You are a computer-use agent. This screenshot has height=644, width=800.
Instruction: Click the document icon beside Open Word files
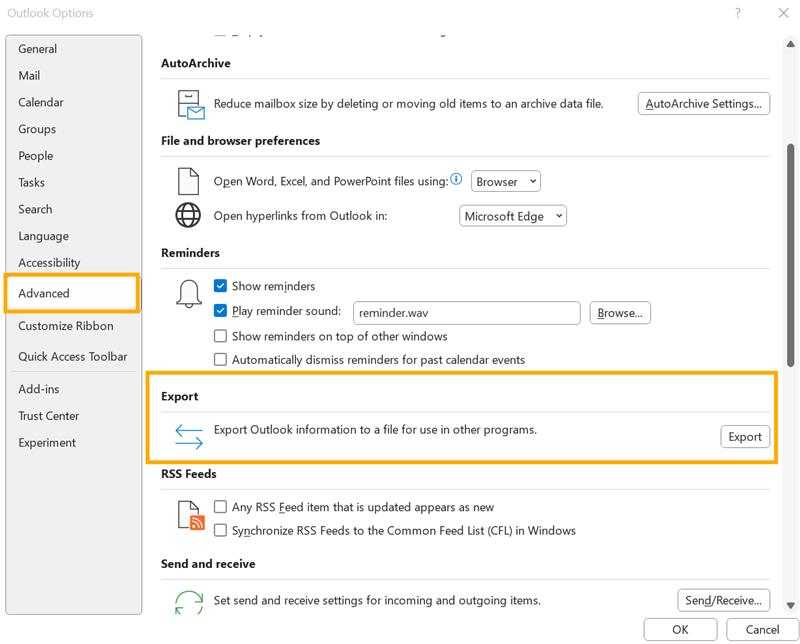(x=188, y=181)
